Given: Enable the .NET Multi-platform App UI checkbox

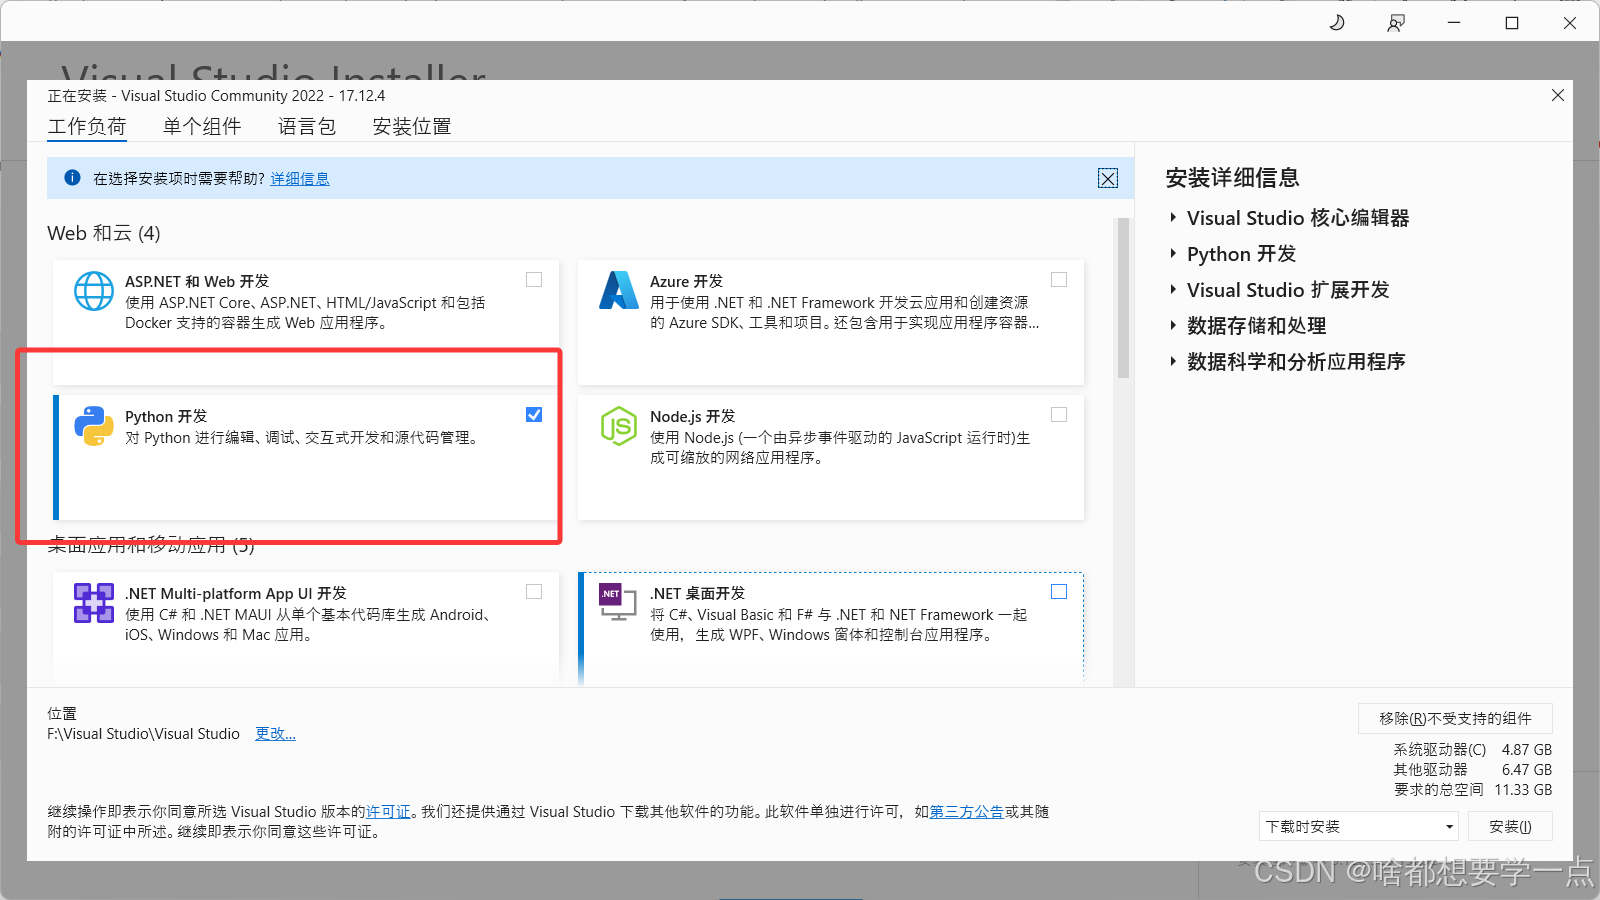Looking at the screenshot, I should click(534, 592).
